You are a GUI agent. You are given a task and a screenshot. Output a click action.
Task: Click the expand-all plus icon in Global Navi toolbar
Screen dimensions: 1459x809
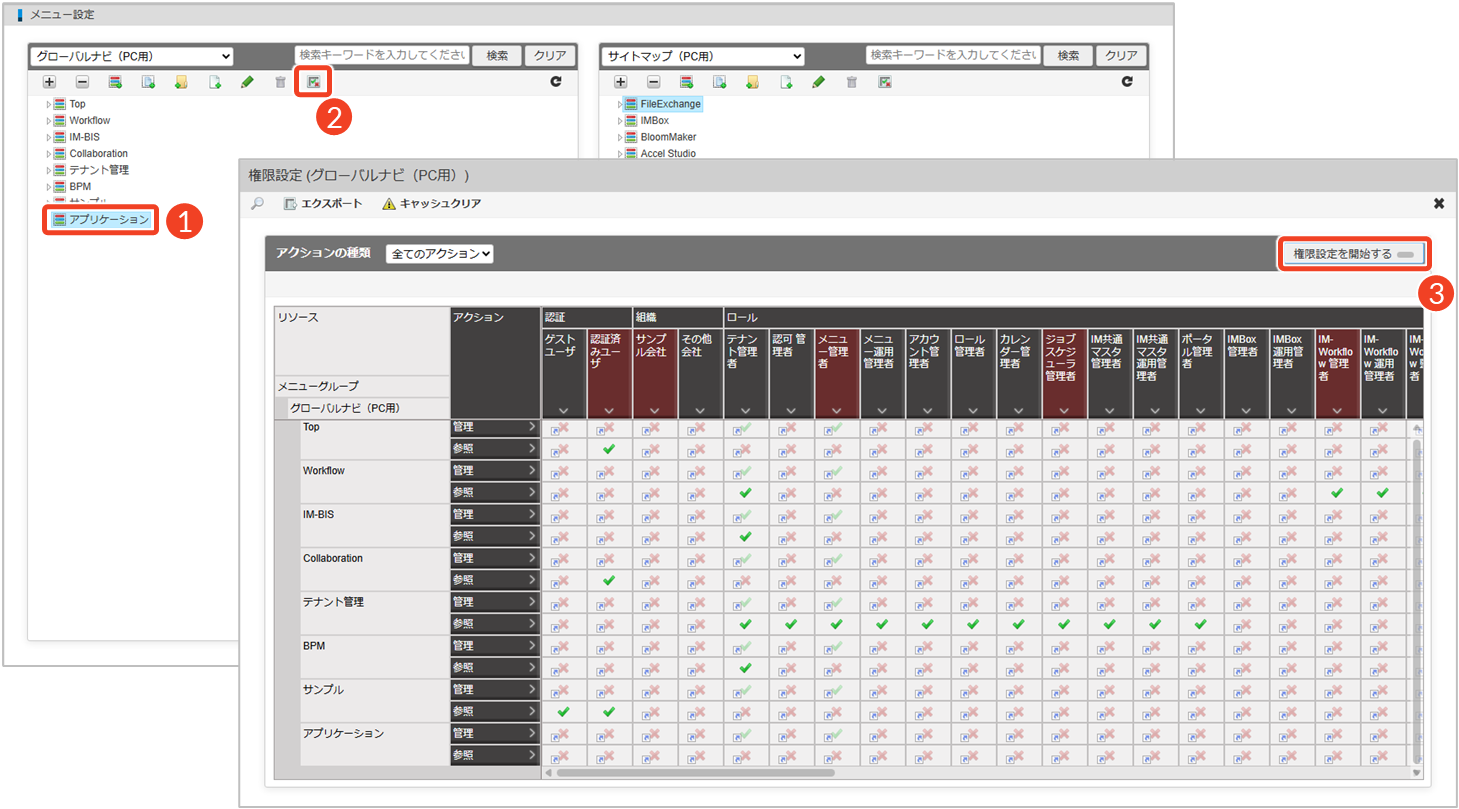point(50,82)
